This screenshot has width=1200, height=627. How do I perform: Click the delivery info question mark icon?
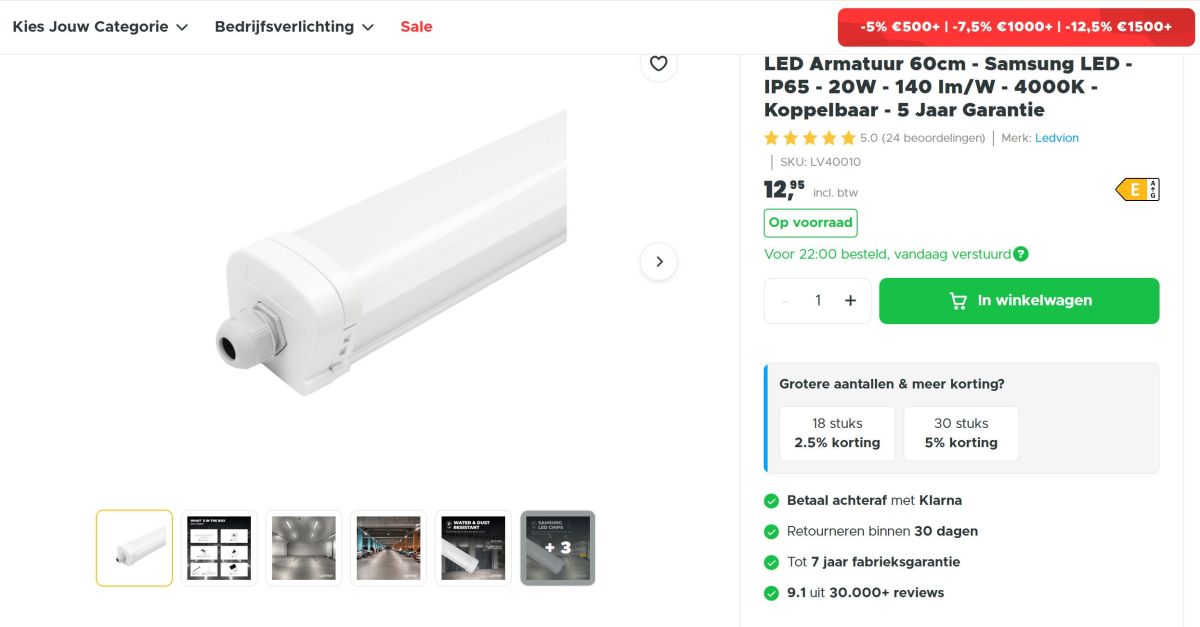coord(1020,254)
